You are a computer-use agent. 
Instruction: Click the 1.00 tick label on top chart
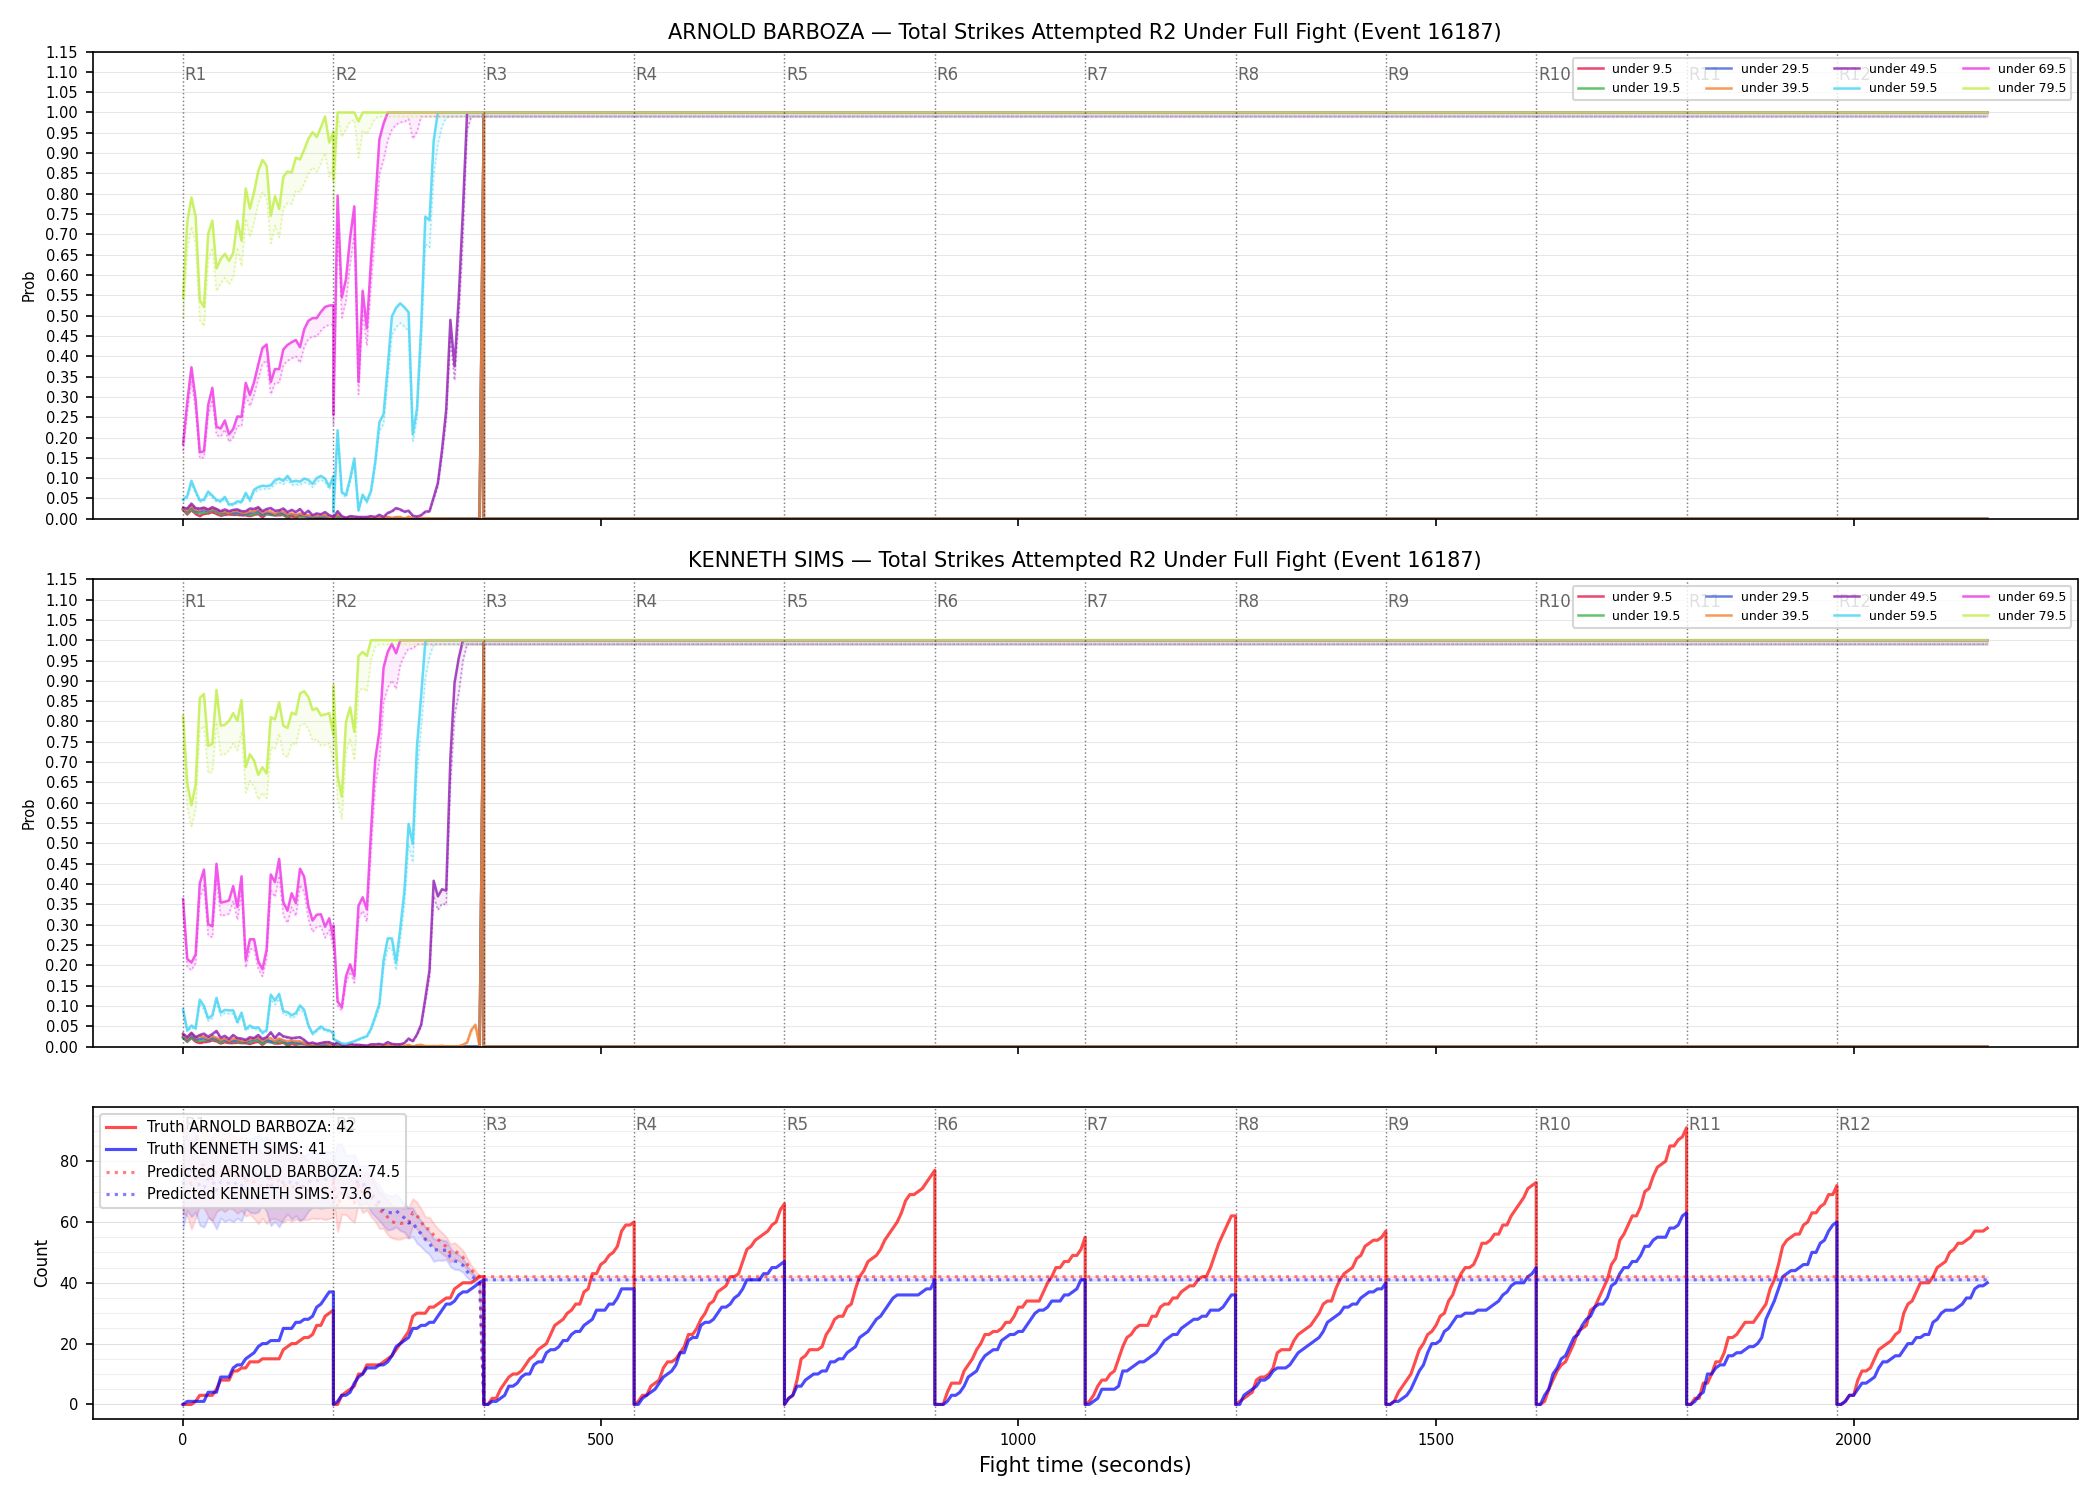62,113
